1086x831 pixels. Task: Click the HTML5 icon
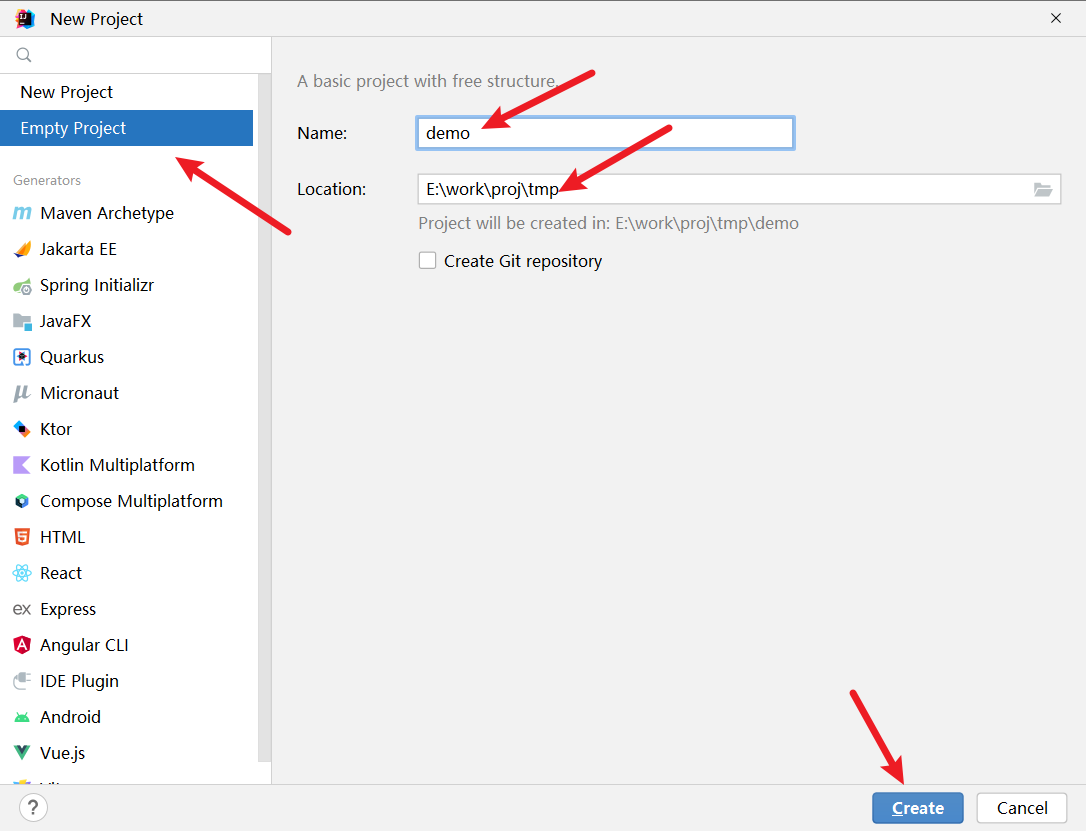pos(22,537)
